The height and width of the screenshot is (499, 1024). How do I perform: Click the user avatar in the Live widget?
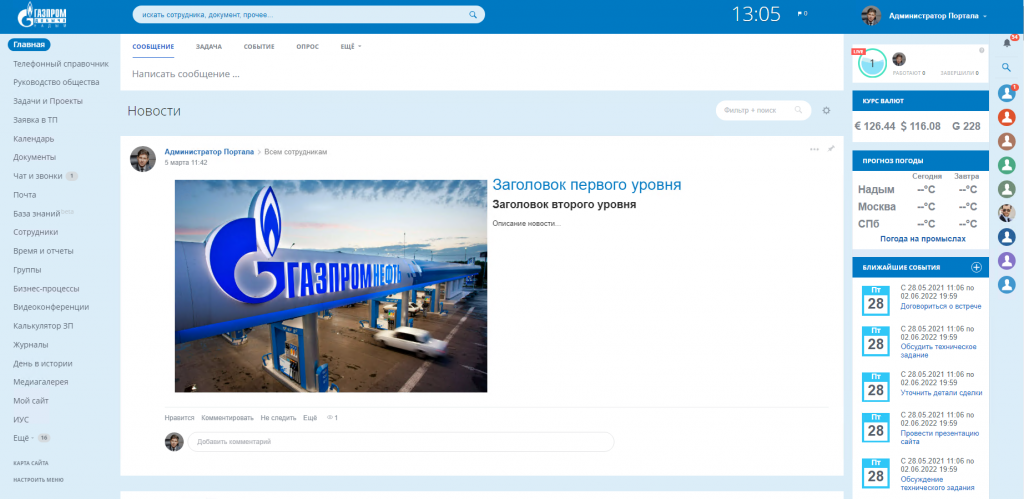point(899,59)
